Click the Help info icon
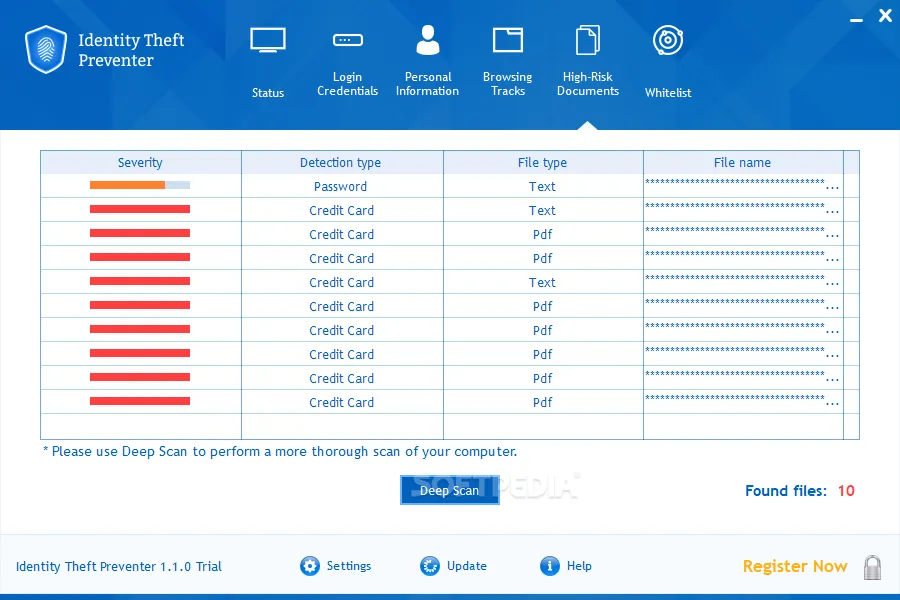Viewport: 900px width, 600px height. tap(549, 566)
